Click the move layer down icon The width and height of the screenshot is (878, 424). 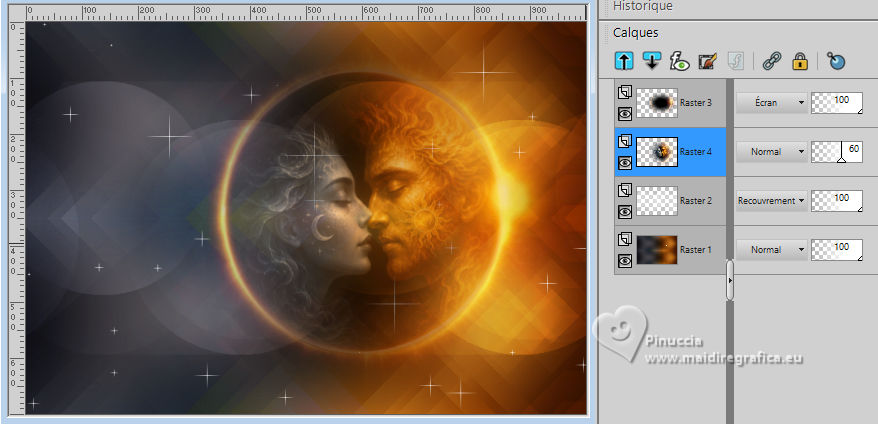click(x=652, y=60)
